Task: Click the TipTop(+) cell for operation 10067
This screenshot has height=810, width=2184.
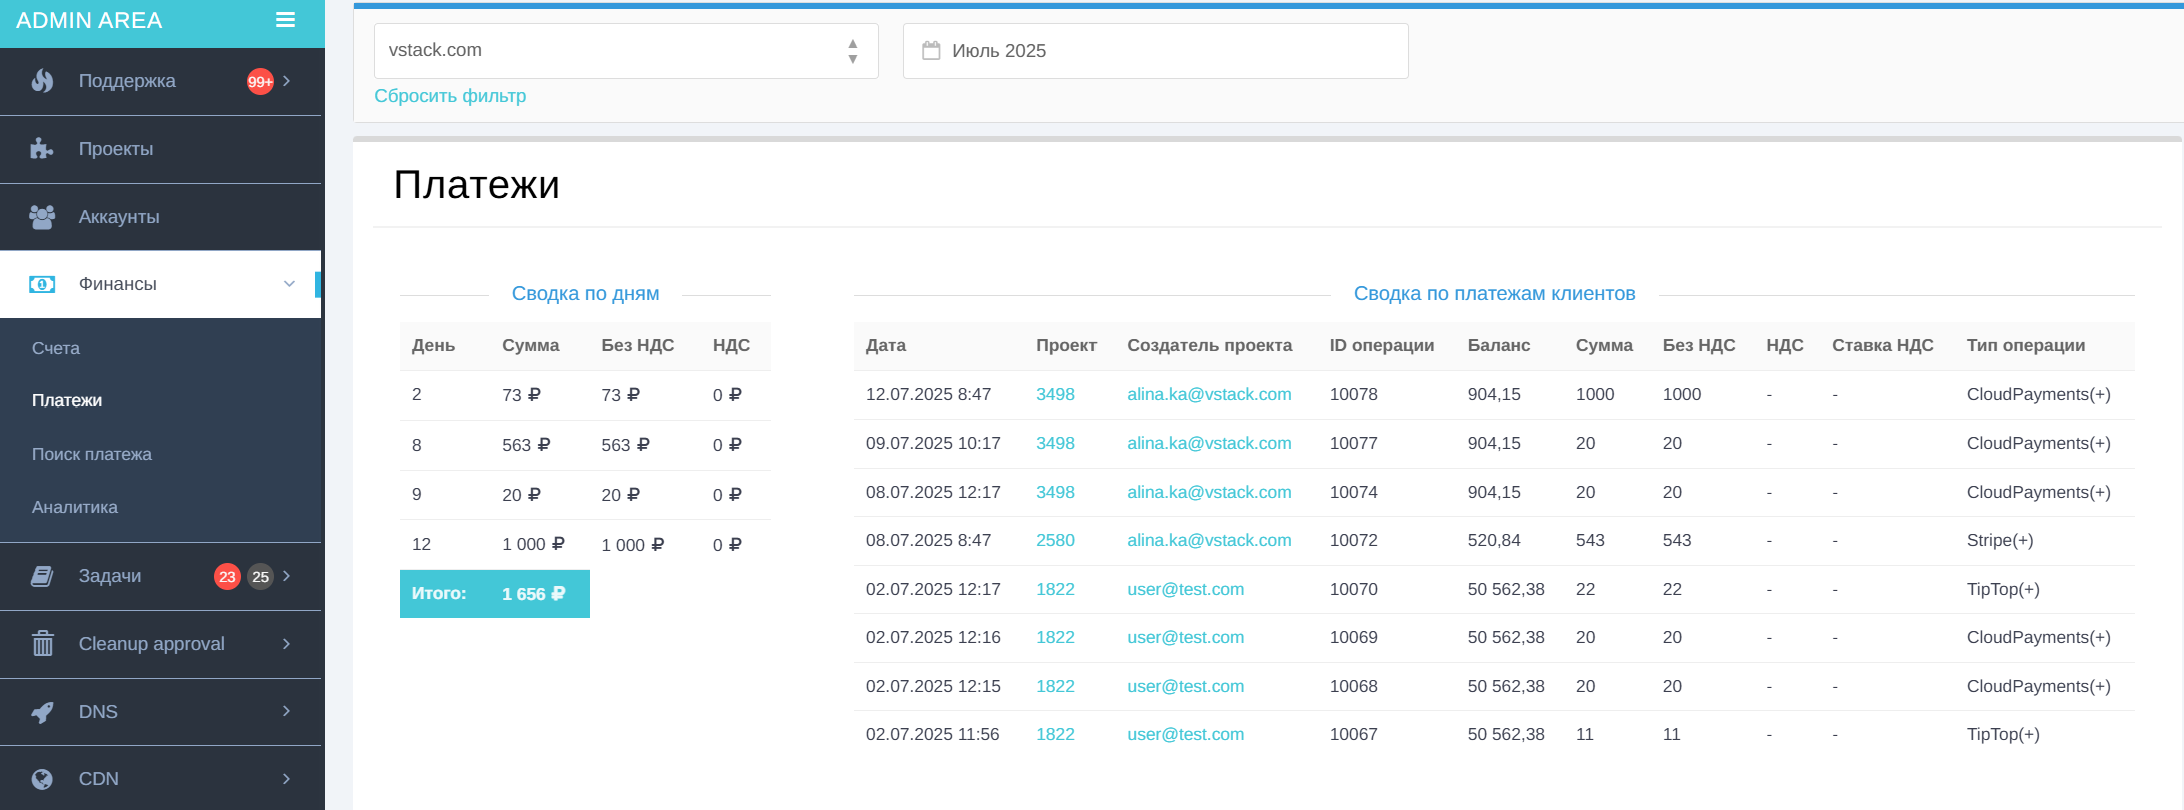Action: 2003,734
